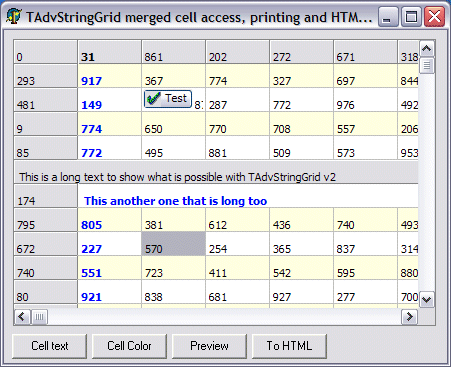Select the bold blue cell 805
The image size is (451, 367).
[110, 220]
